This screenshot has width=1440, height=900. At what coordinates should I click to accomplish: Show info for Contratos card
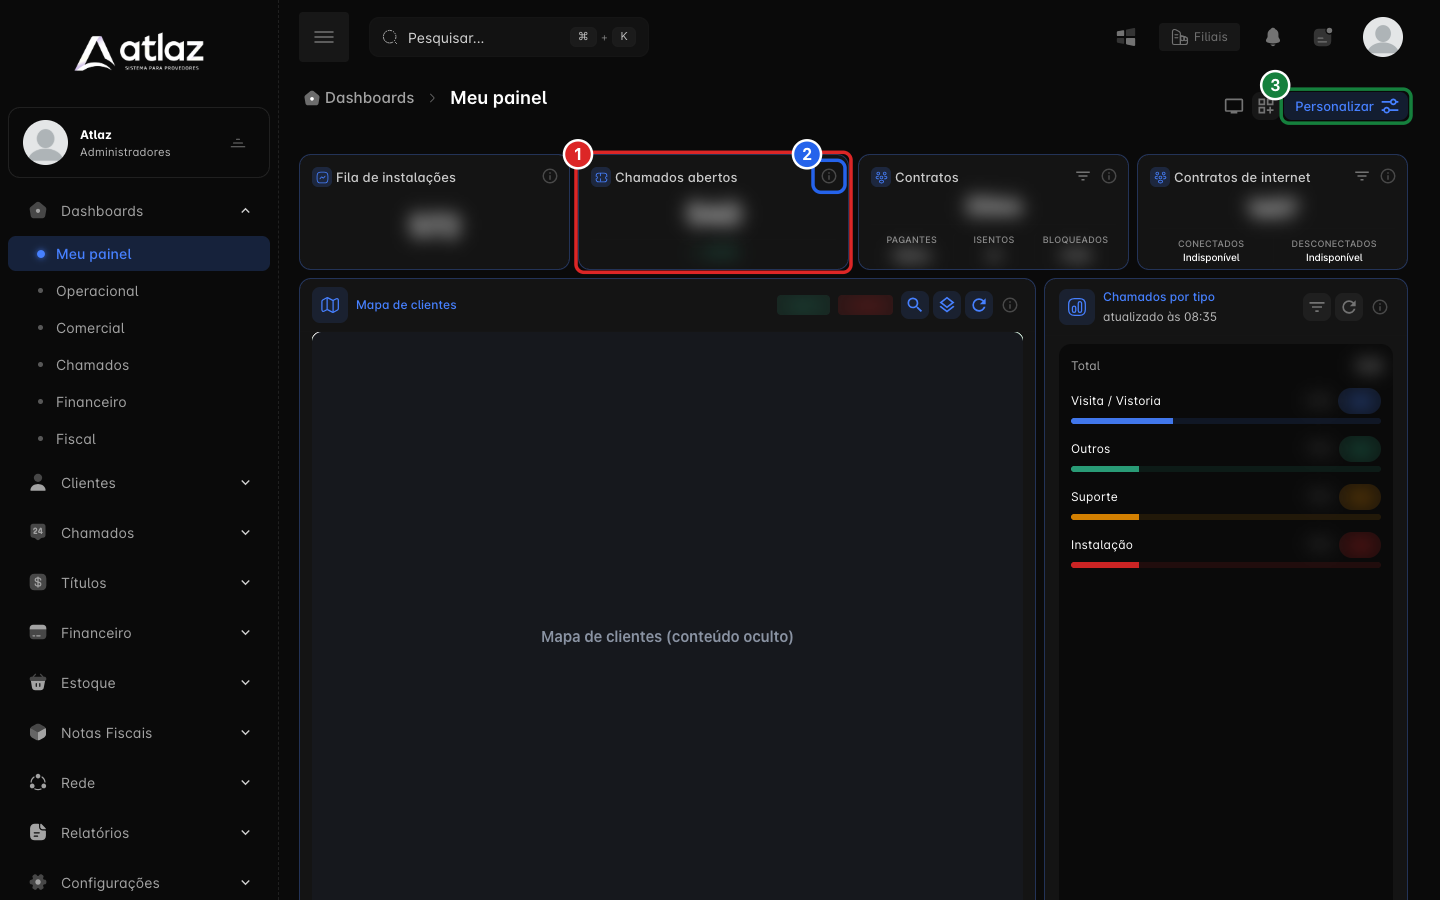tap(1109, 176)
